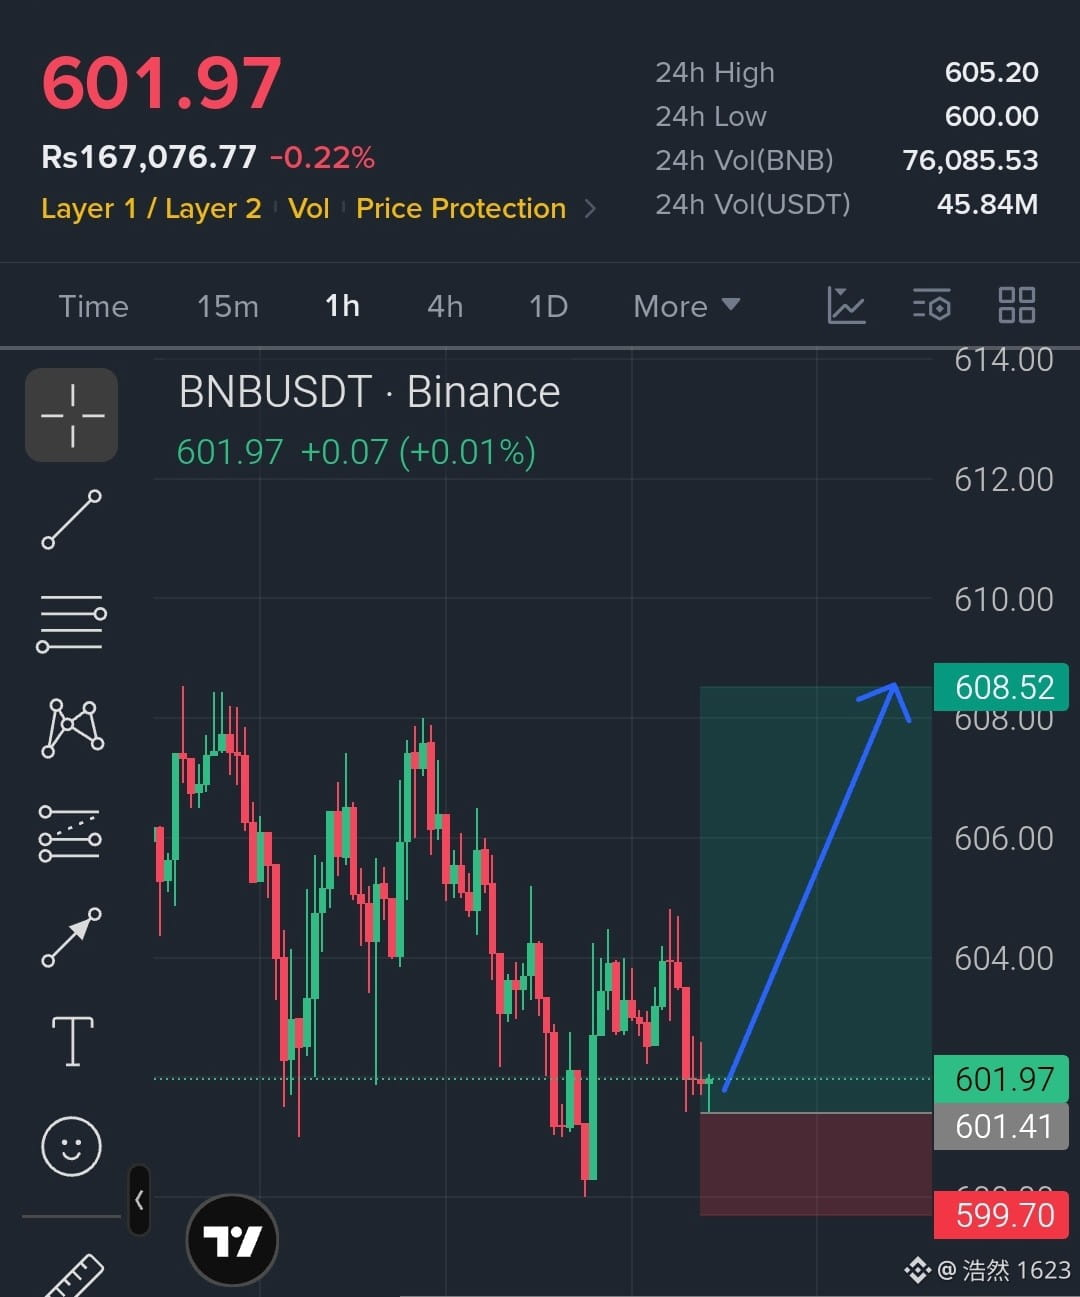Image resolution: width=1080 pixels, height=1297 pixels.
Task: Click the BNBUSDT · Binance chart title
Action: pos(369,392)
